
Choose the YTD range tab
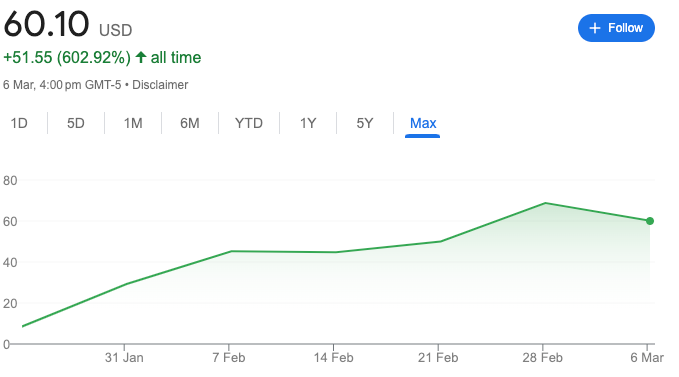click(249, 123)
